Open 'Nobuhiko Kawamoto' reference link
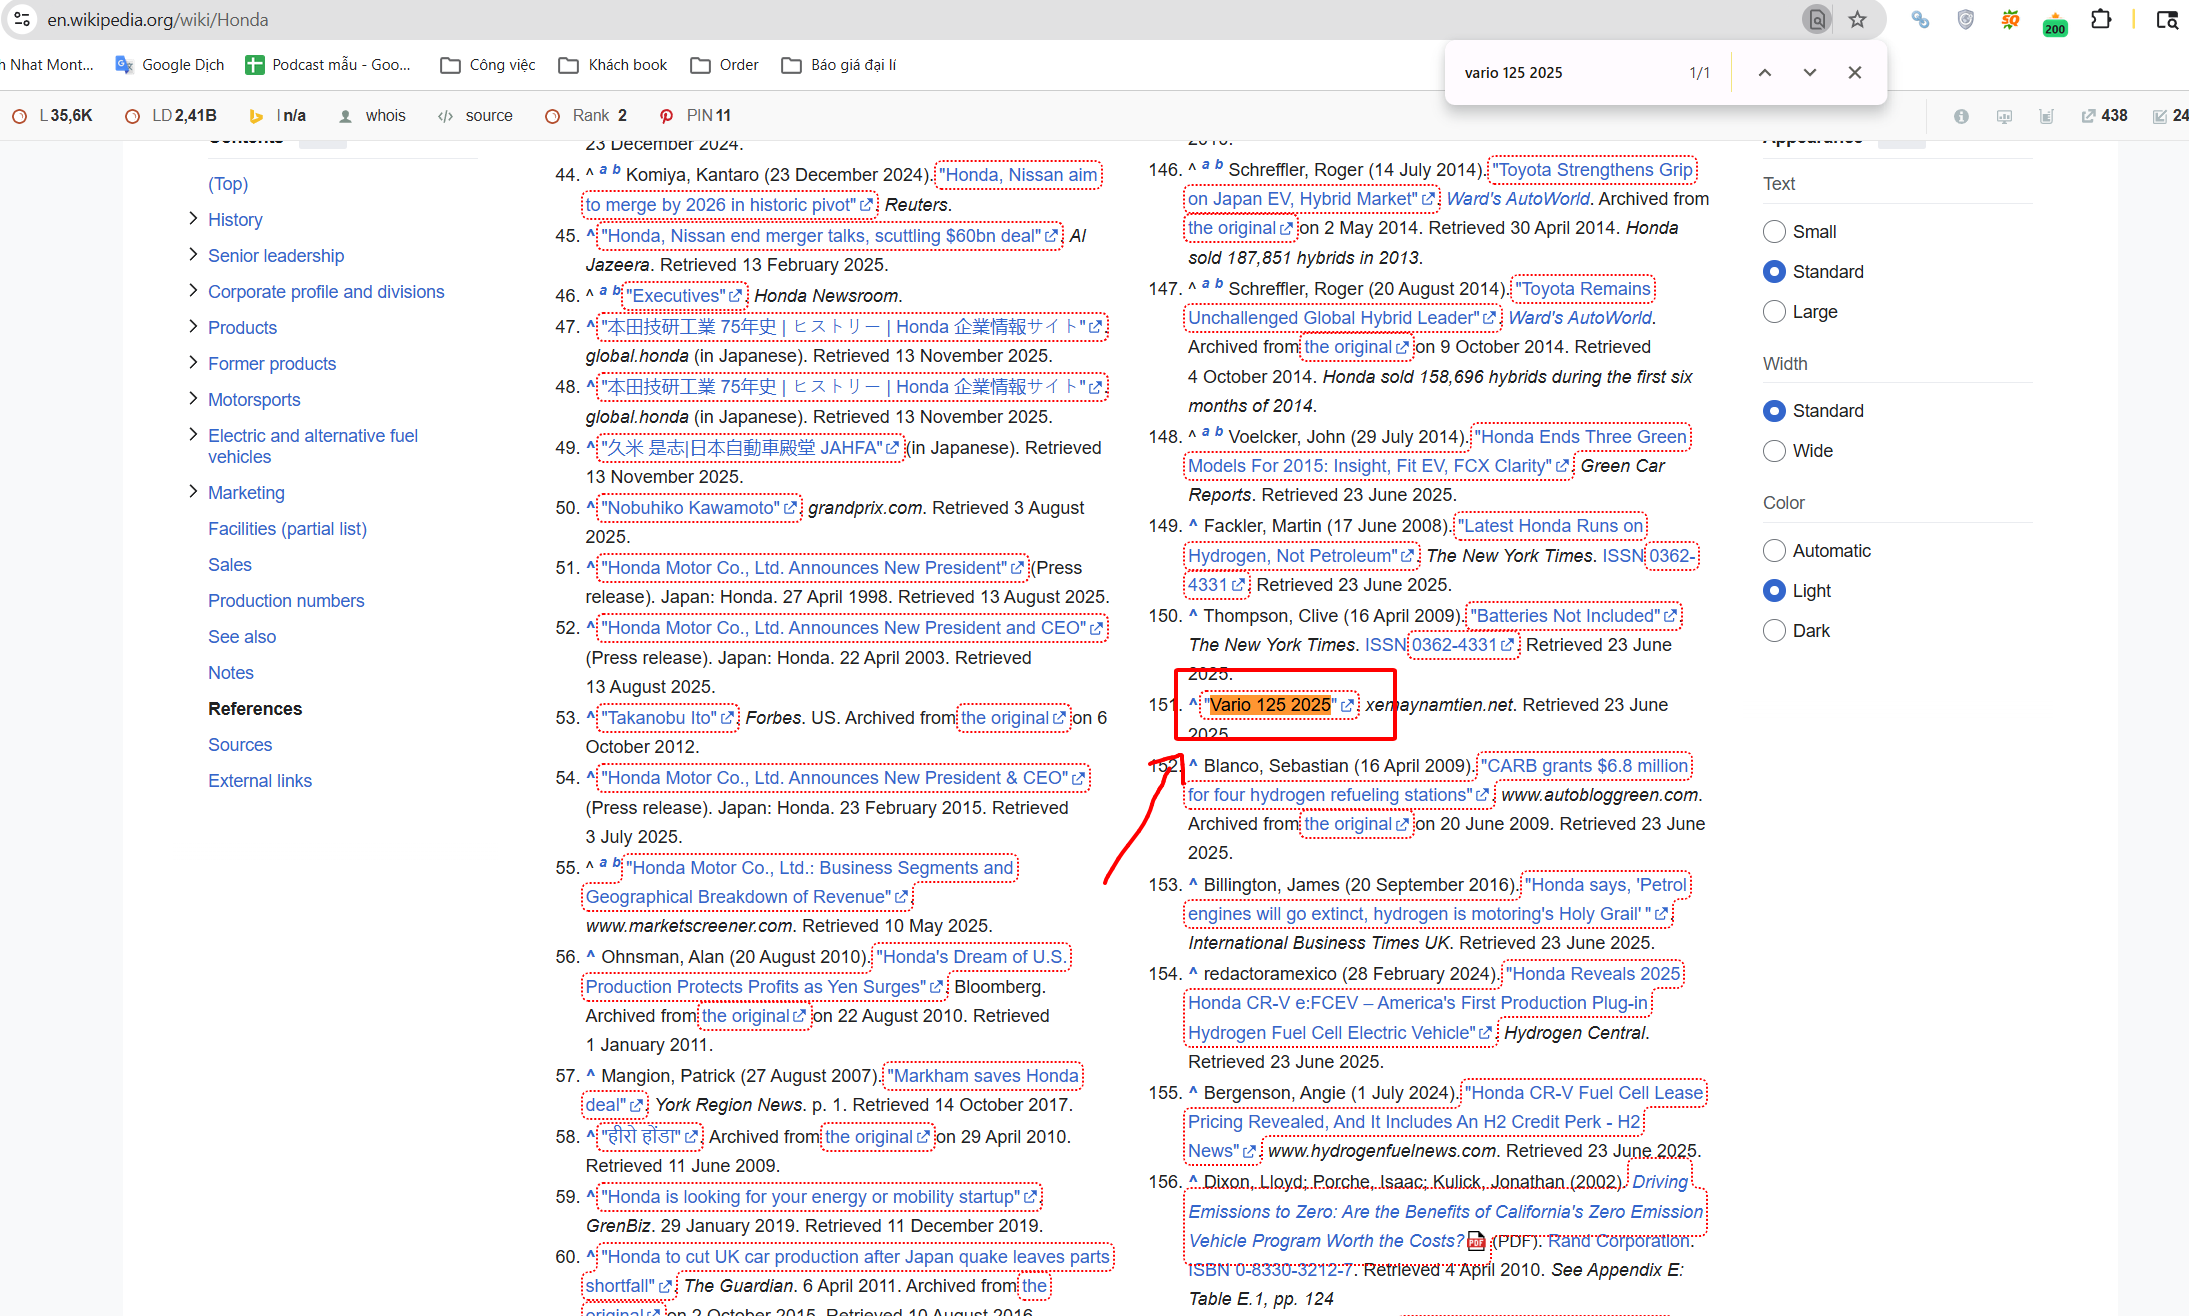This screenshot has width=2189, height=1316. (x=699, y=508)
